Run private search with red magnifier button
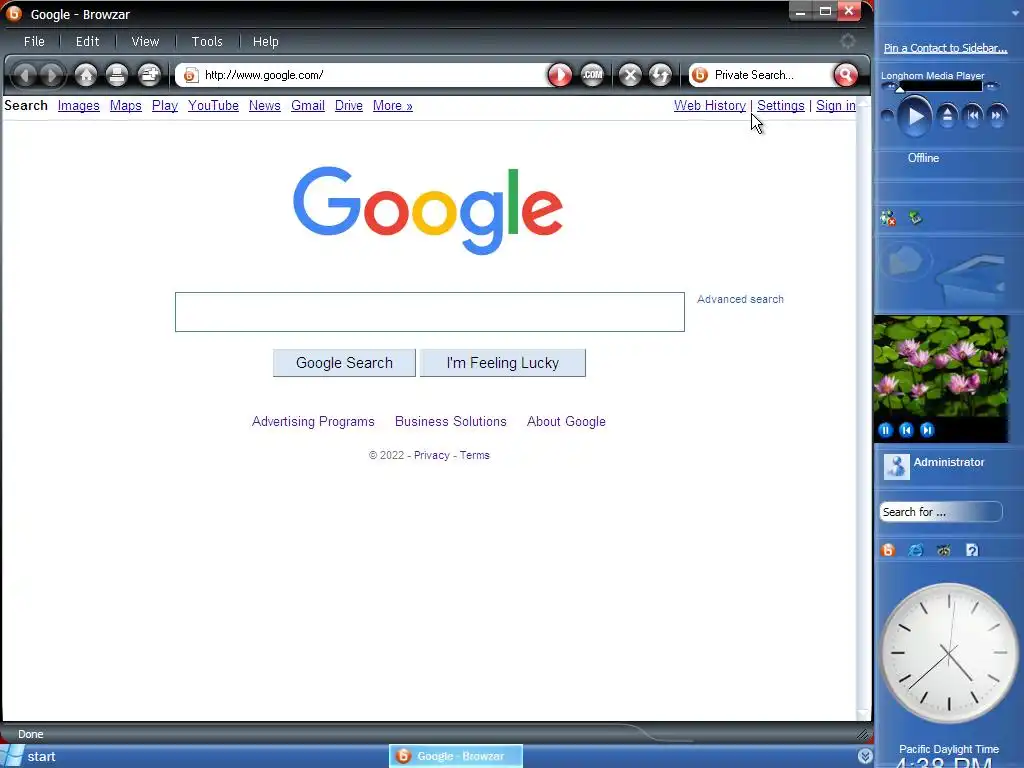The height and width of the screenshot is (768, 1024). 846,75
